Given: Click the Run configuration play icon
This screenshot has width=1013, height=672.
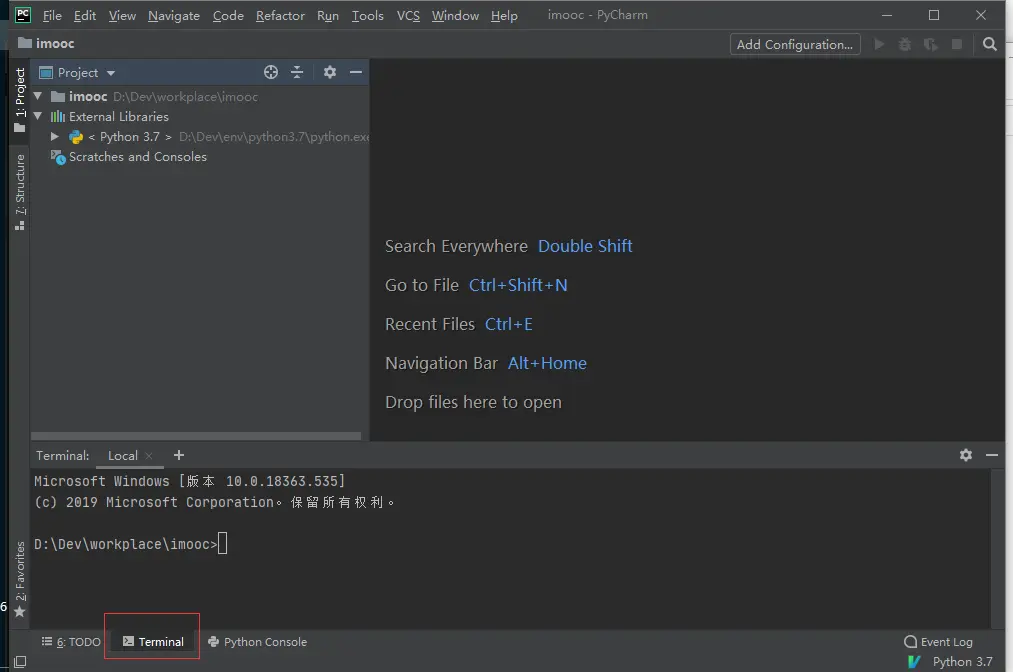Looking at the screenshot, I should click(x=879, y=44).
